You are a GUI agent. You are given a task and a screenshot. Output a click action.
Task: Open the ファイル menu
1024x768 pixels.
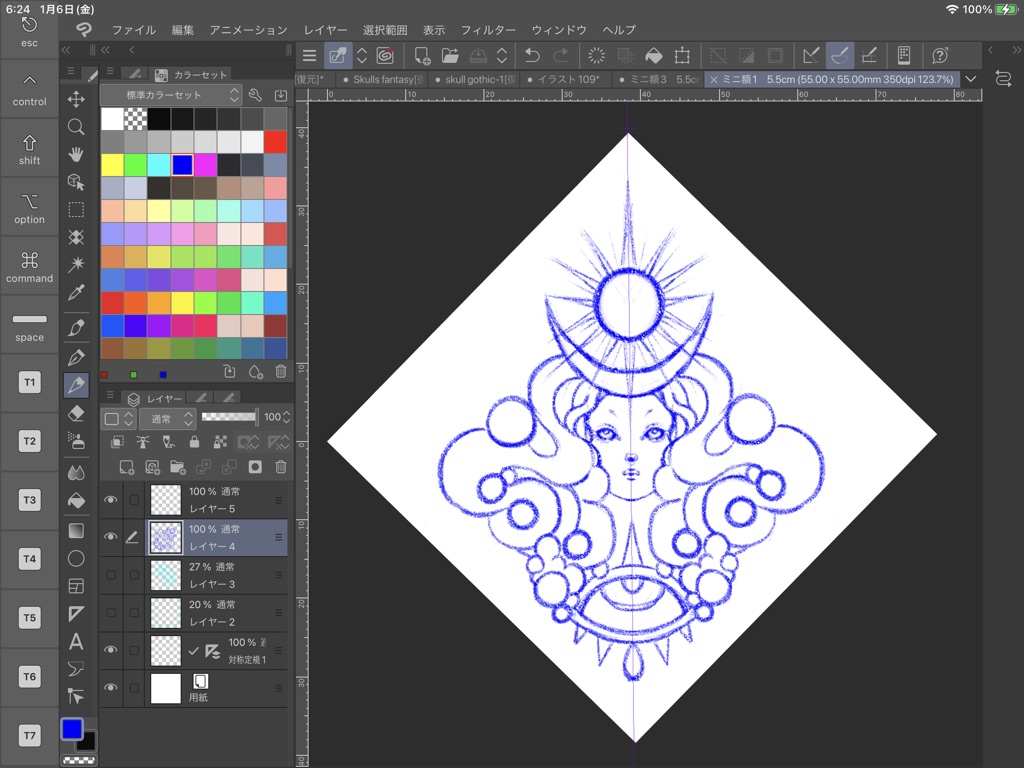[x=133, y=30]
